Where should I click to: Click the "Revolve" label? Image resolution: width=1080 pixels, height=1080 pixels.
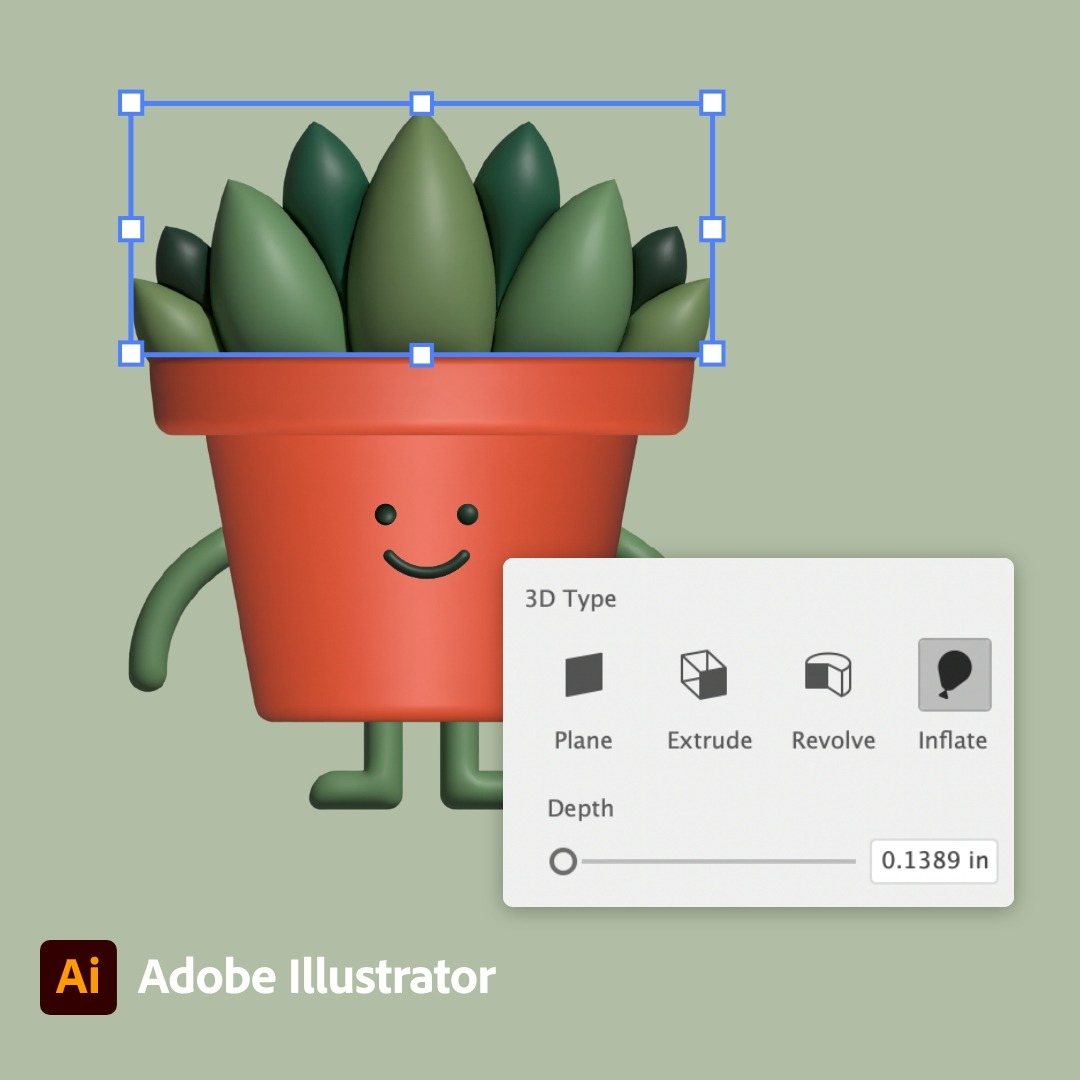[x=833, y=740]
